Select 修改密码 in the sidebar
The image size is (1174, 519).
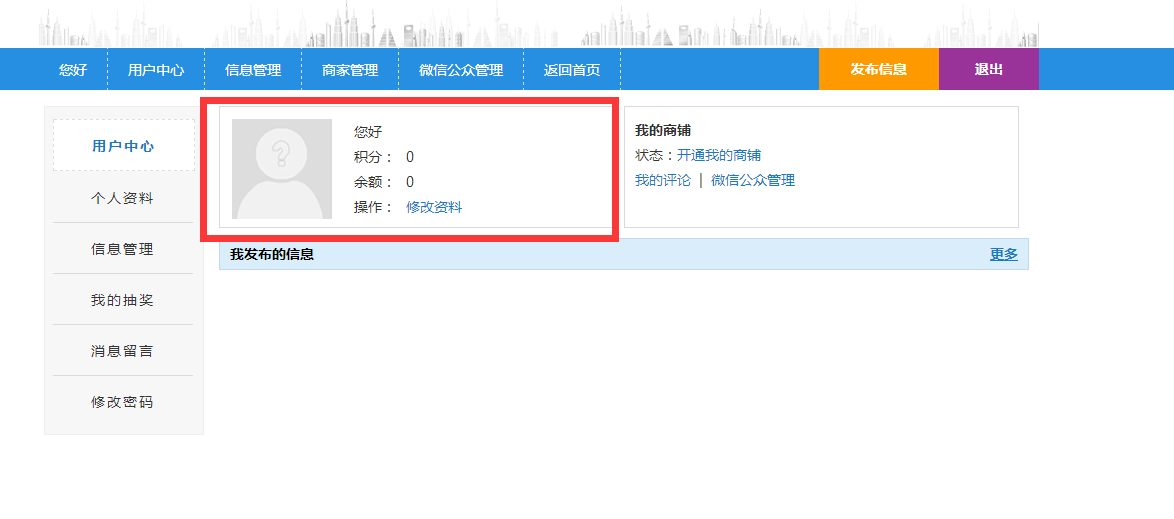(123, 402)
